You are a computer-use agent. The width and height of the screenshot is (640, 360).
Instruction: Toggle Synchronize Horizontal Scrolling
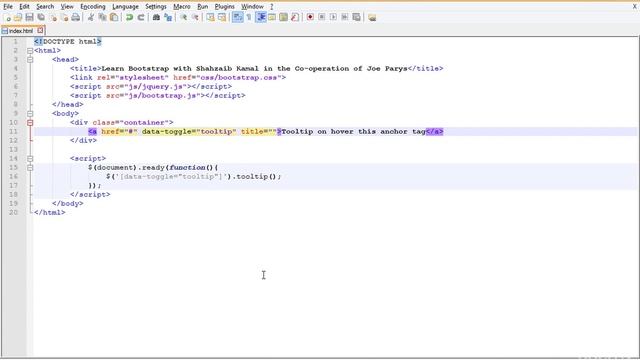pyautogui.click(x=222, y=18)
